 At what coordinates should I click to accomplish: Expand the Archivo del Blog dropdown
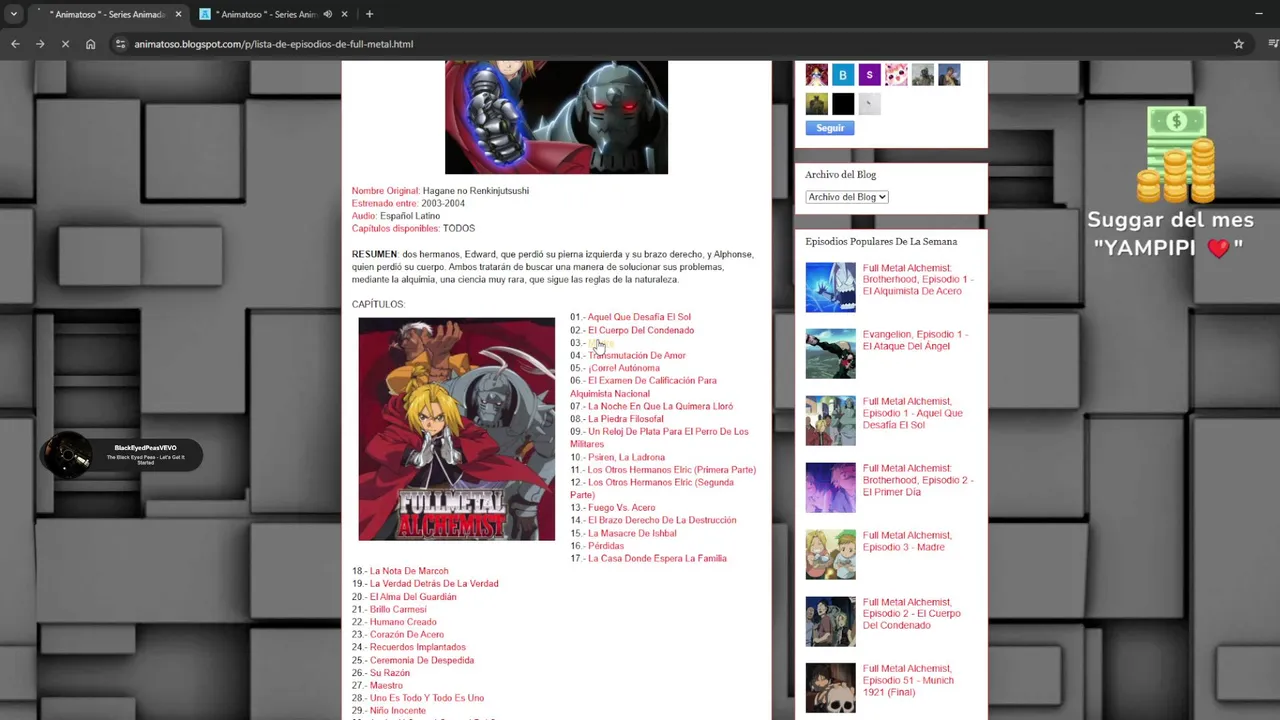847,197
